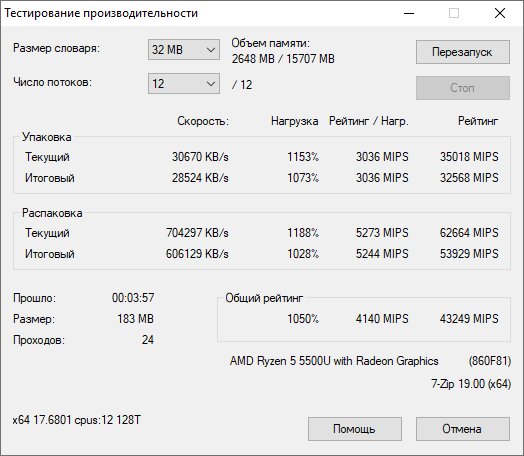Click the dictionary size dropdown arrow
This screenshot has width=524, height=456.
(211, 50)
